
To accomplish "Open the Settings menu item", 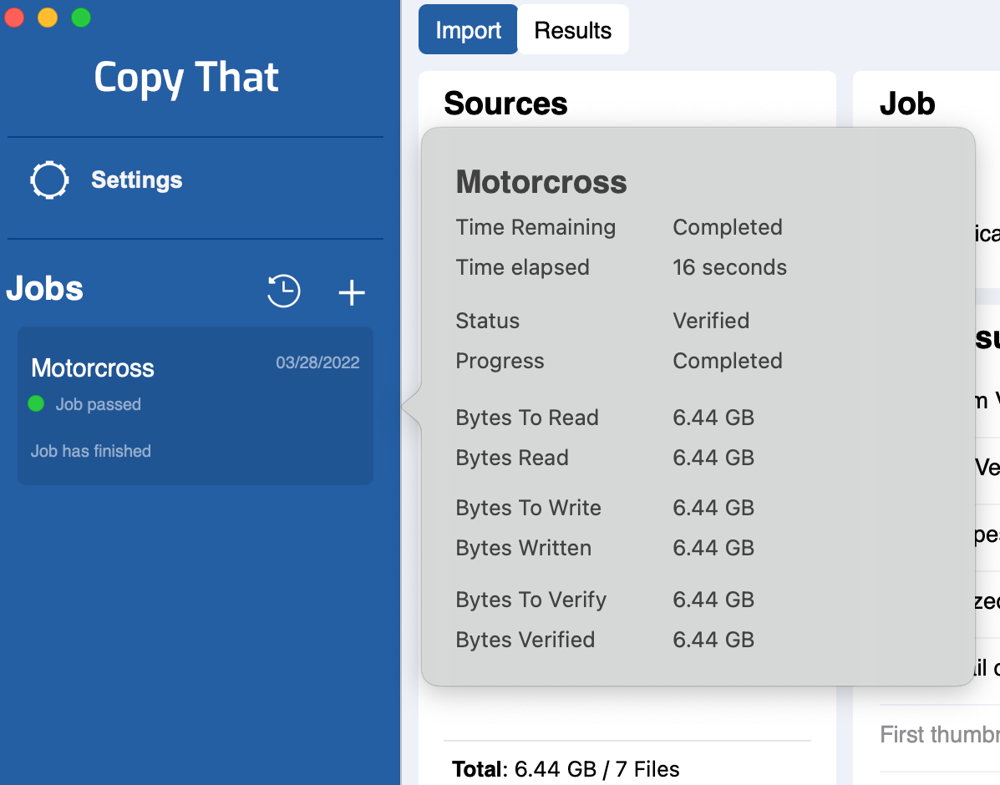I will click(136, 180).
